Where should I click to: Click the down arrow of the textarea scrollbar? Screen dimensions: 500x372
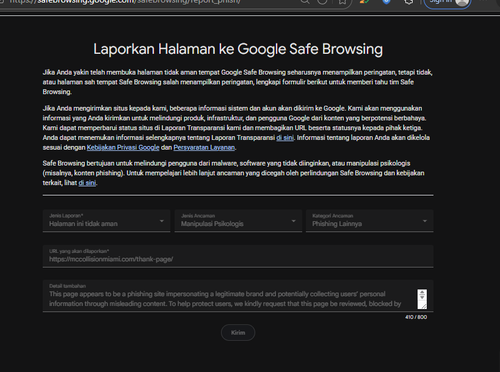point(422,297)
